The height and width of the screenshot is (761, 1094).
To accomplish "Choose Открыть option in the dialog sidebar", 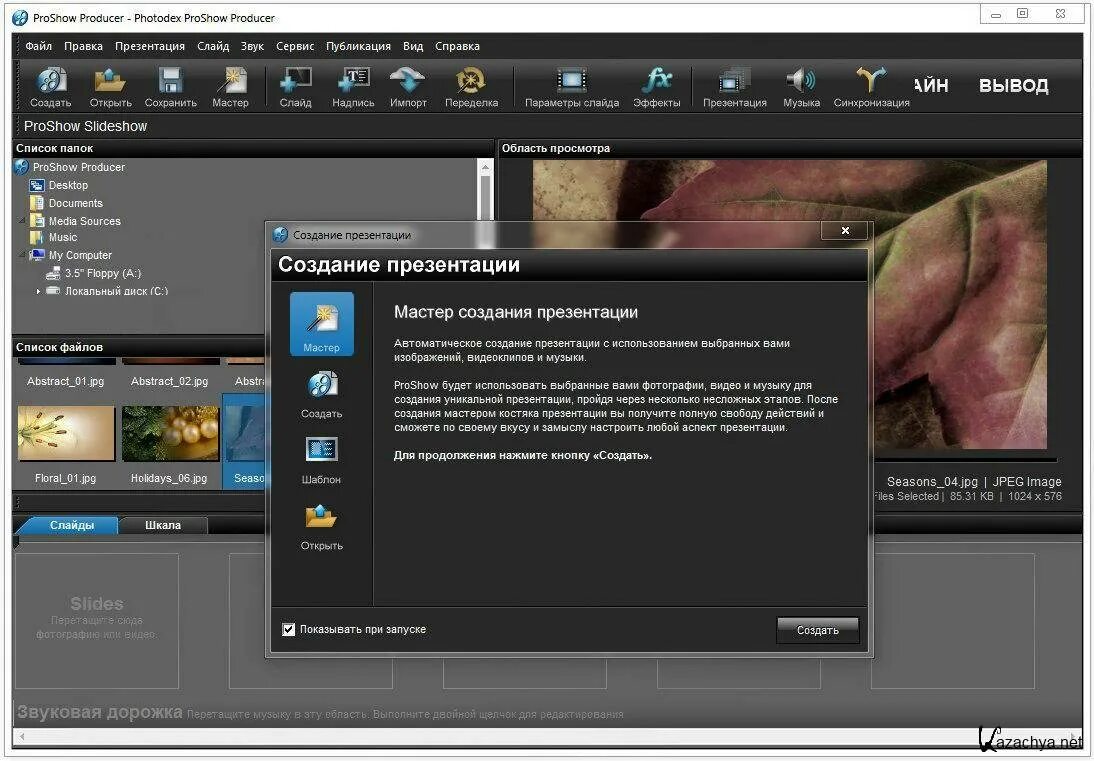I will (x=322, y=527).
